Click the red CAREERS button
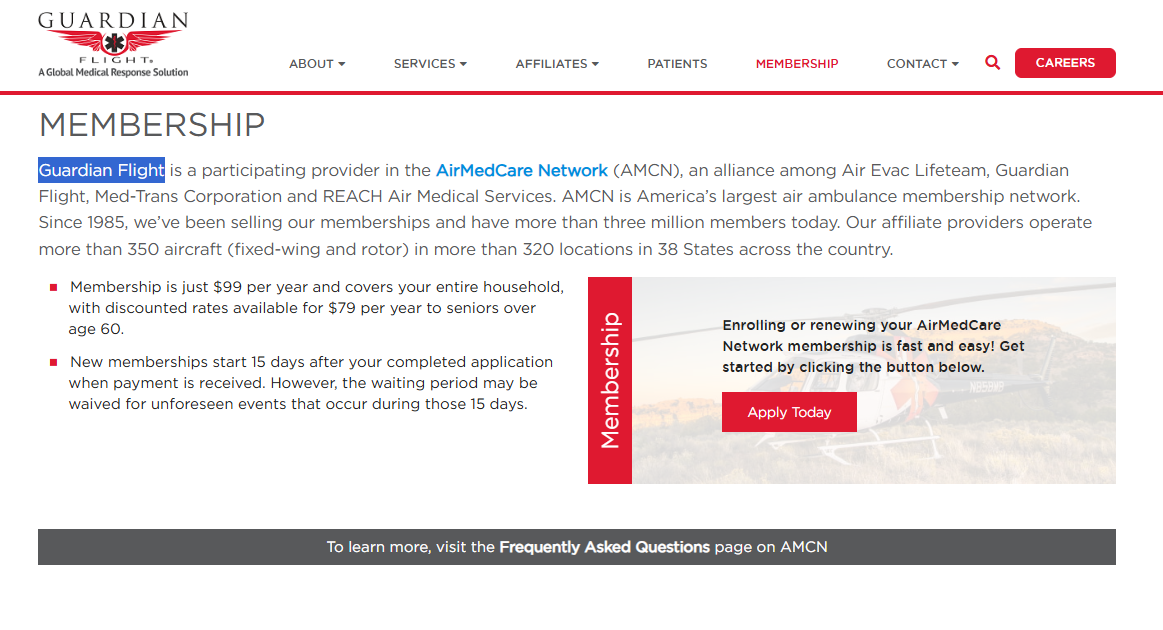The width and height of the screenshot is (1163, 630). (1065, 63)
